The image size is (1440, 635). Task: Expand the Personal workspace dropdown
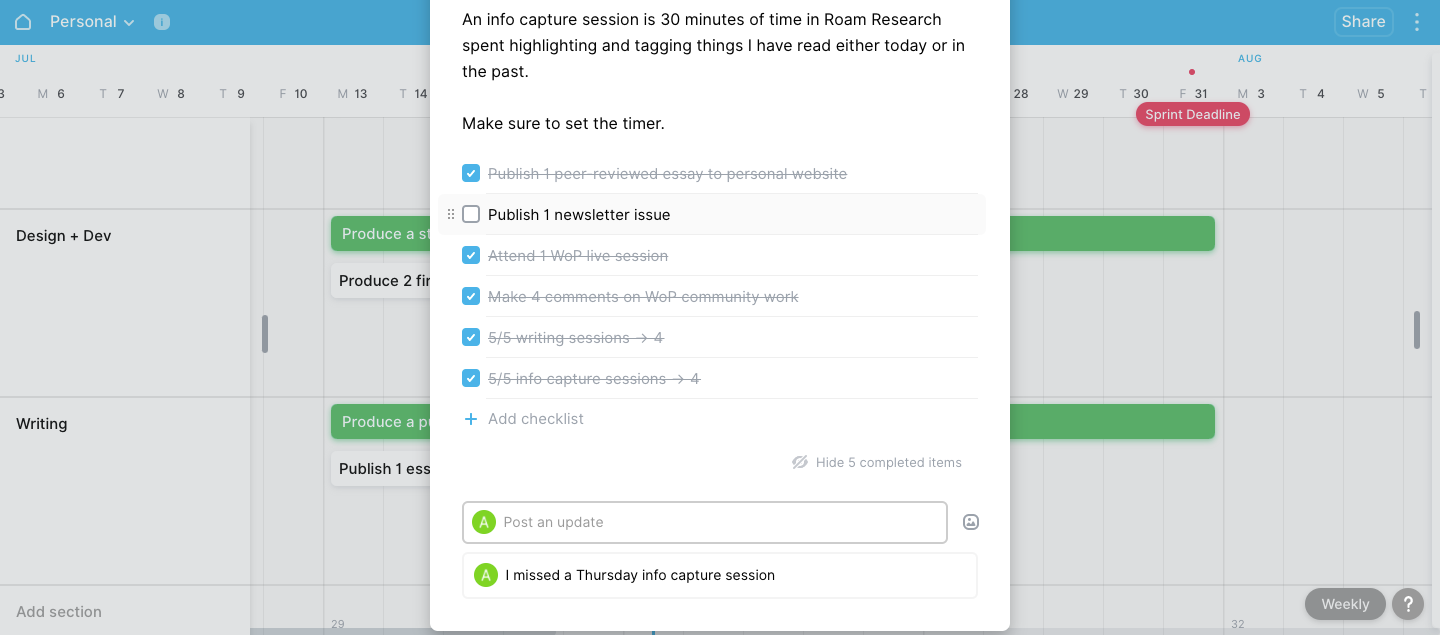click(91, 22)
